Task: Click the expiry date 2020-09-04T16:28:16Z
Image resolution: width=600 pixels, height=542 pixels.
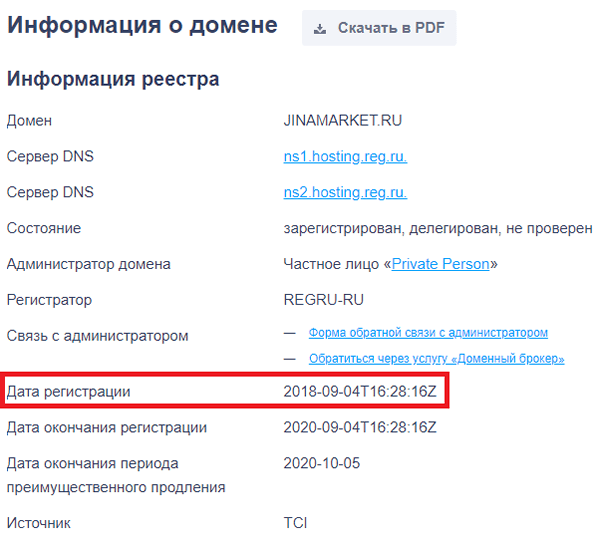Action: click(360, 427)
